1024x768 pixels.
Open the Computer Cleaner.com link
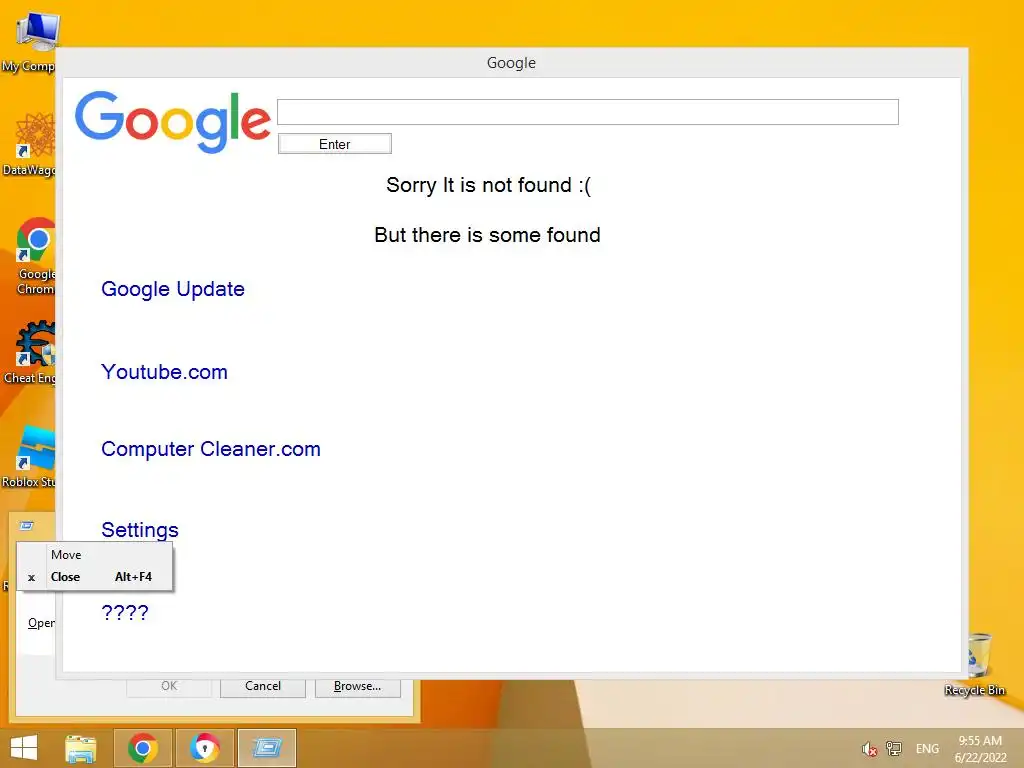tap(211, 449)
